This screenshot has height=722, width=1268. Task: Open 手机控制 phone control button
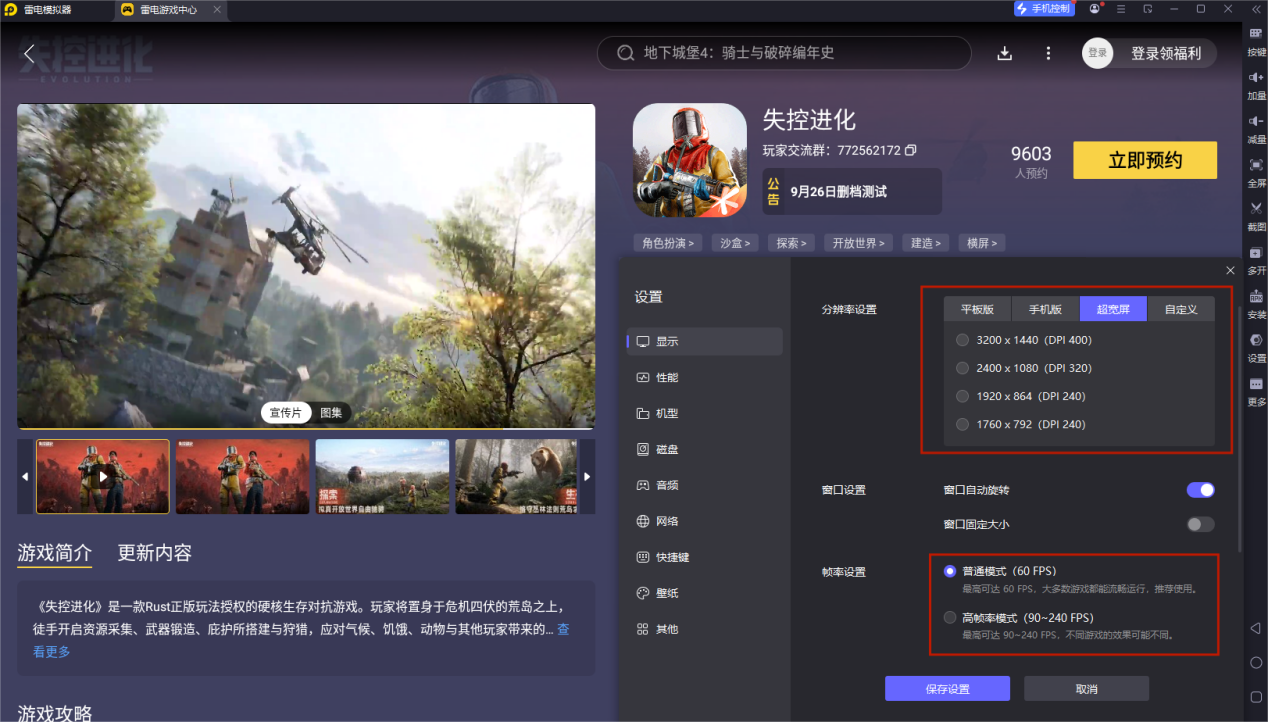click(1044, 9)
